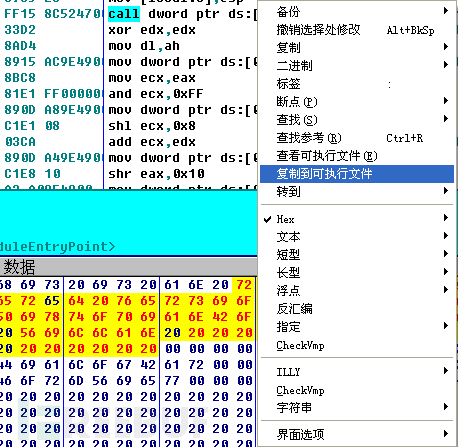The height and width of the screenshot is (447, 458).
Task: Click the 标签 menu item
Action: click(x=357, y=84)
